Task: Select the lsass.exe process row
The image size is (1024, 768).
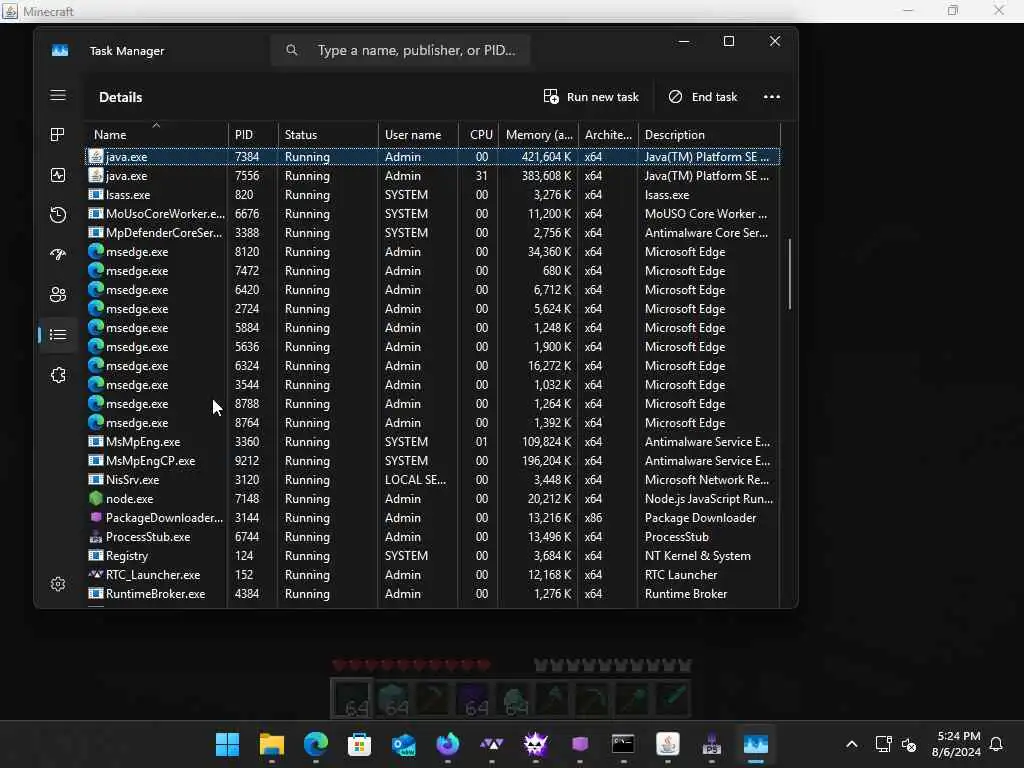Action: click(x=433, y=195)
